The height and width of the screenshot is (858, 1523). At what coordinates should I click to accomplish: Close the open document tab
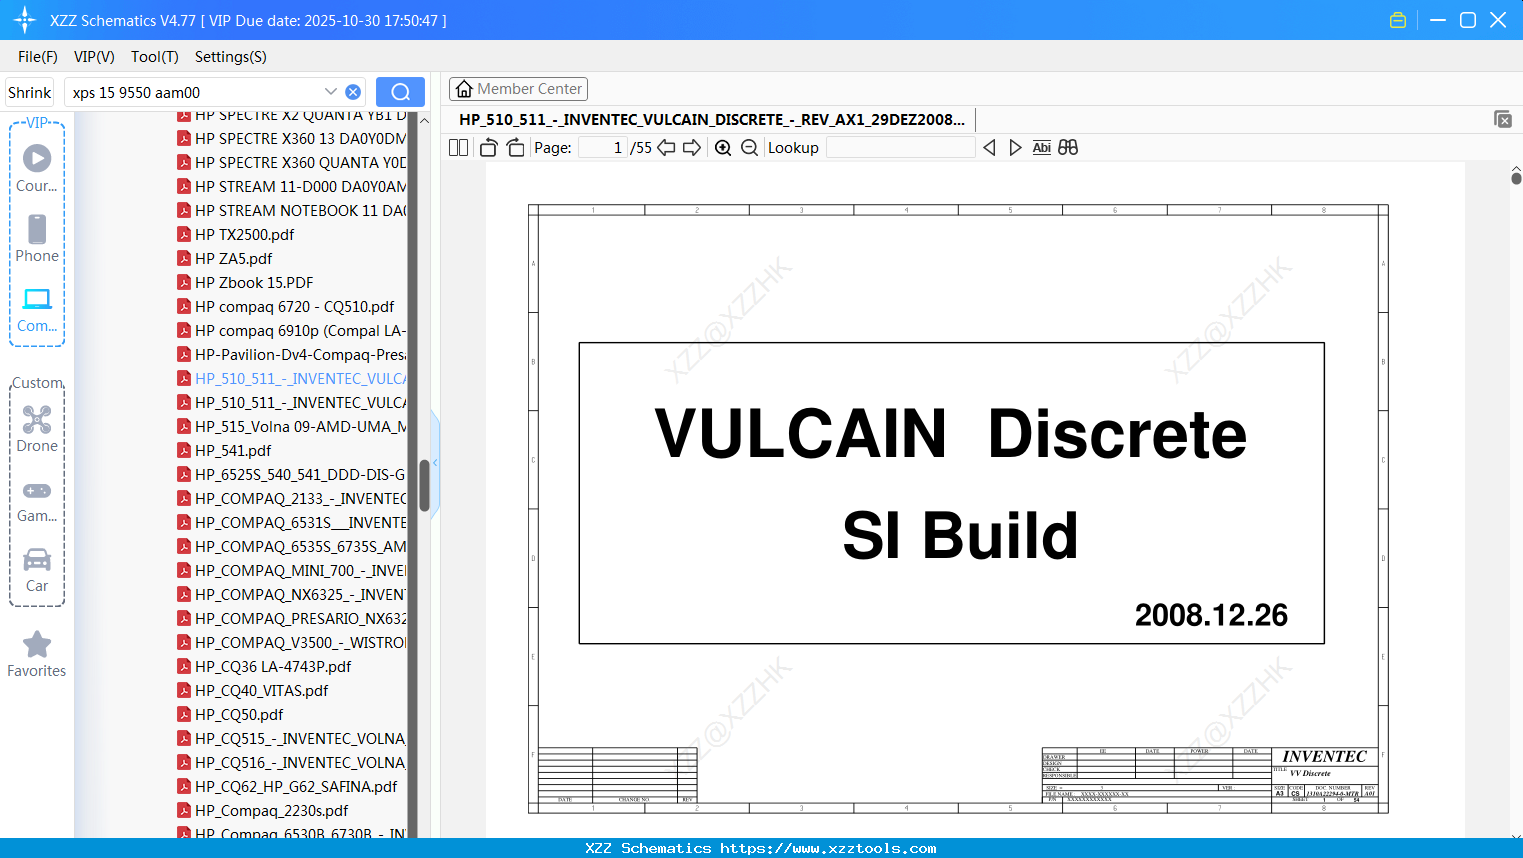point(1503,119)
